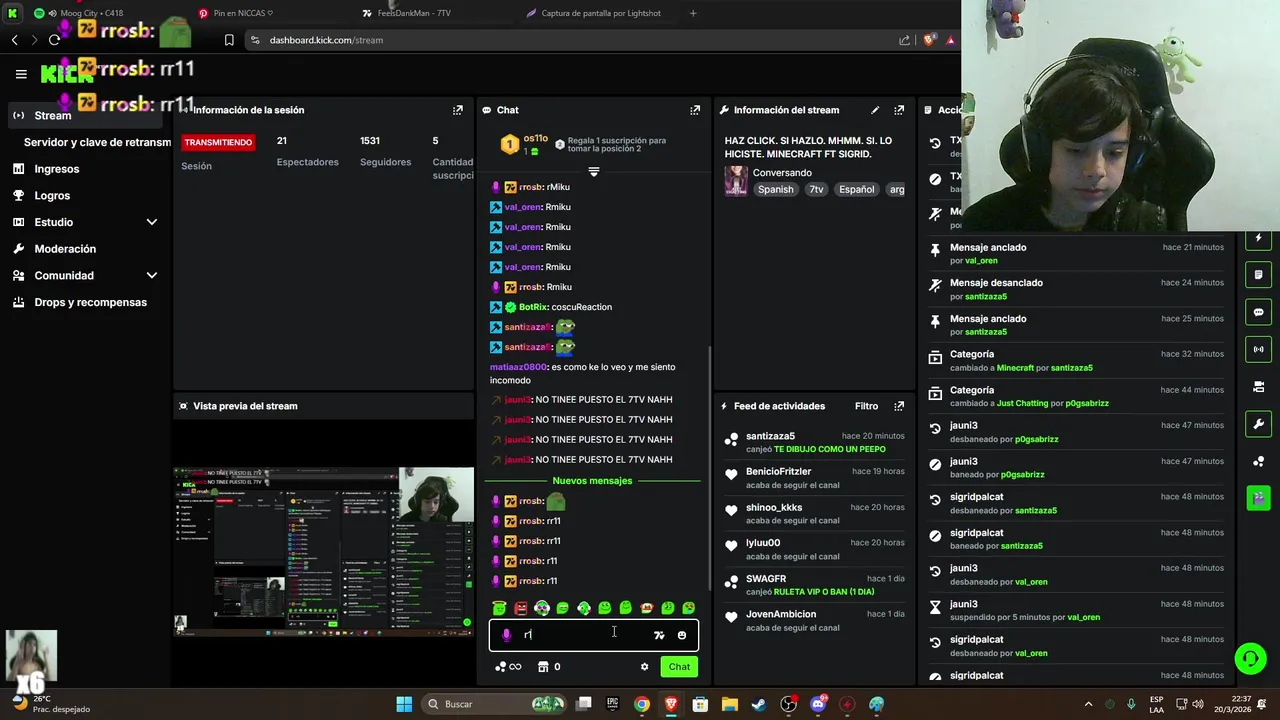Click the wrench sidebar shortcut
Image resolution: width=1280 pixels, height=720 pixels.
coord(1258,423)
